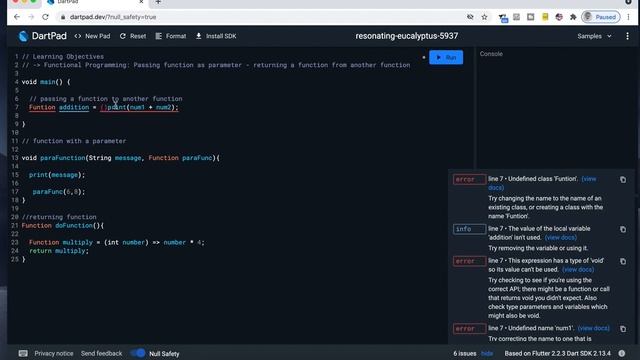Go back in browser history
Screen dimensions: 640x360
click(17, 17)
